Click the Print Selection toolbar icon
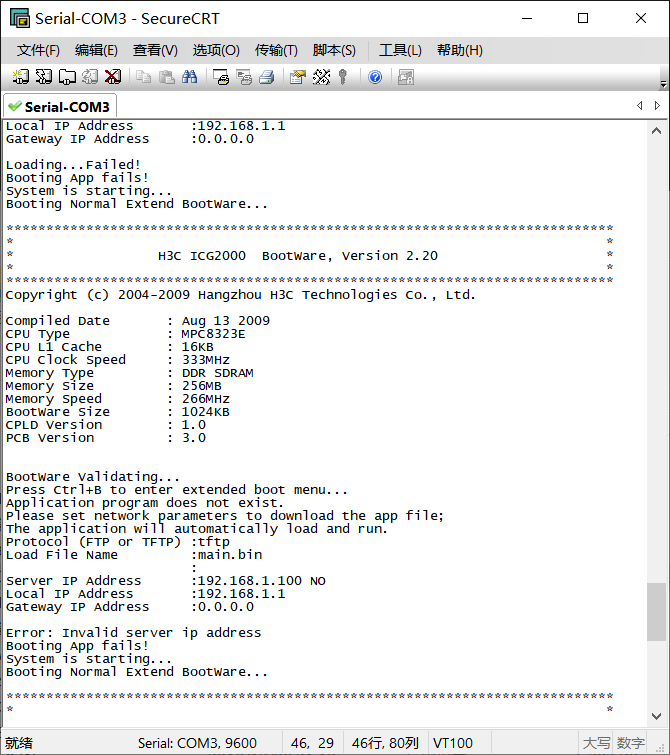 coord(244,77)
